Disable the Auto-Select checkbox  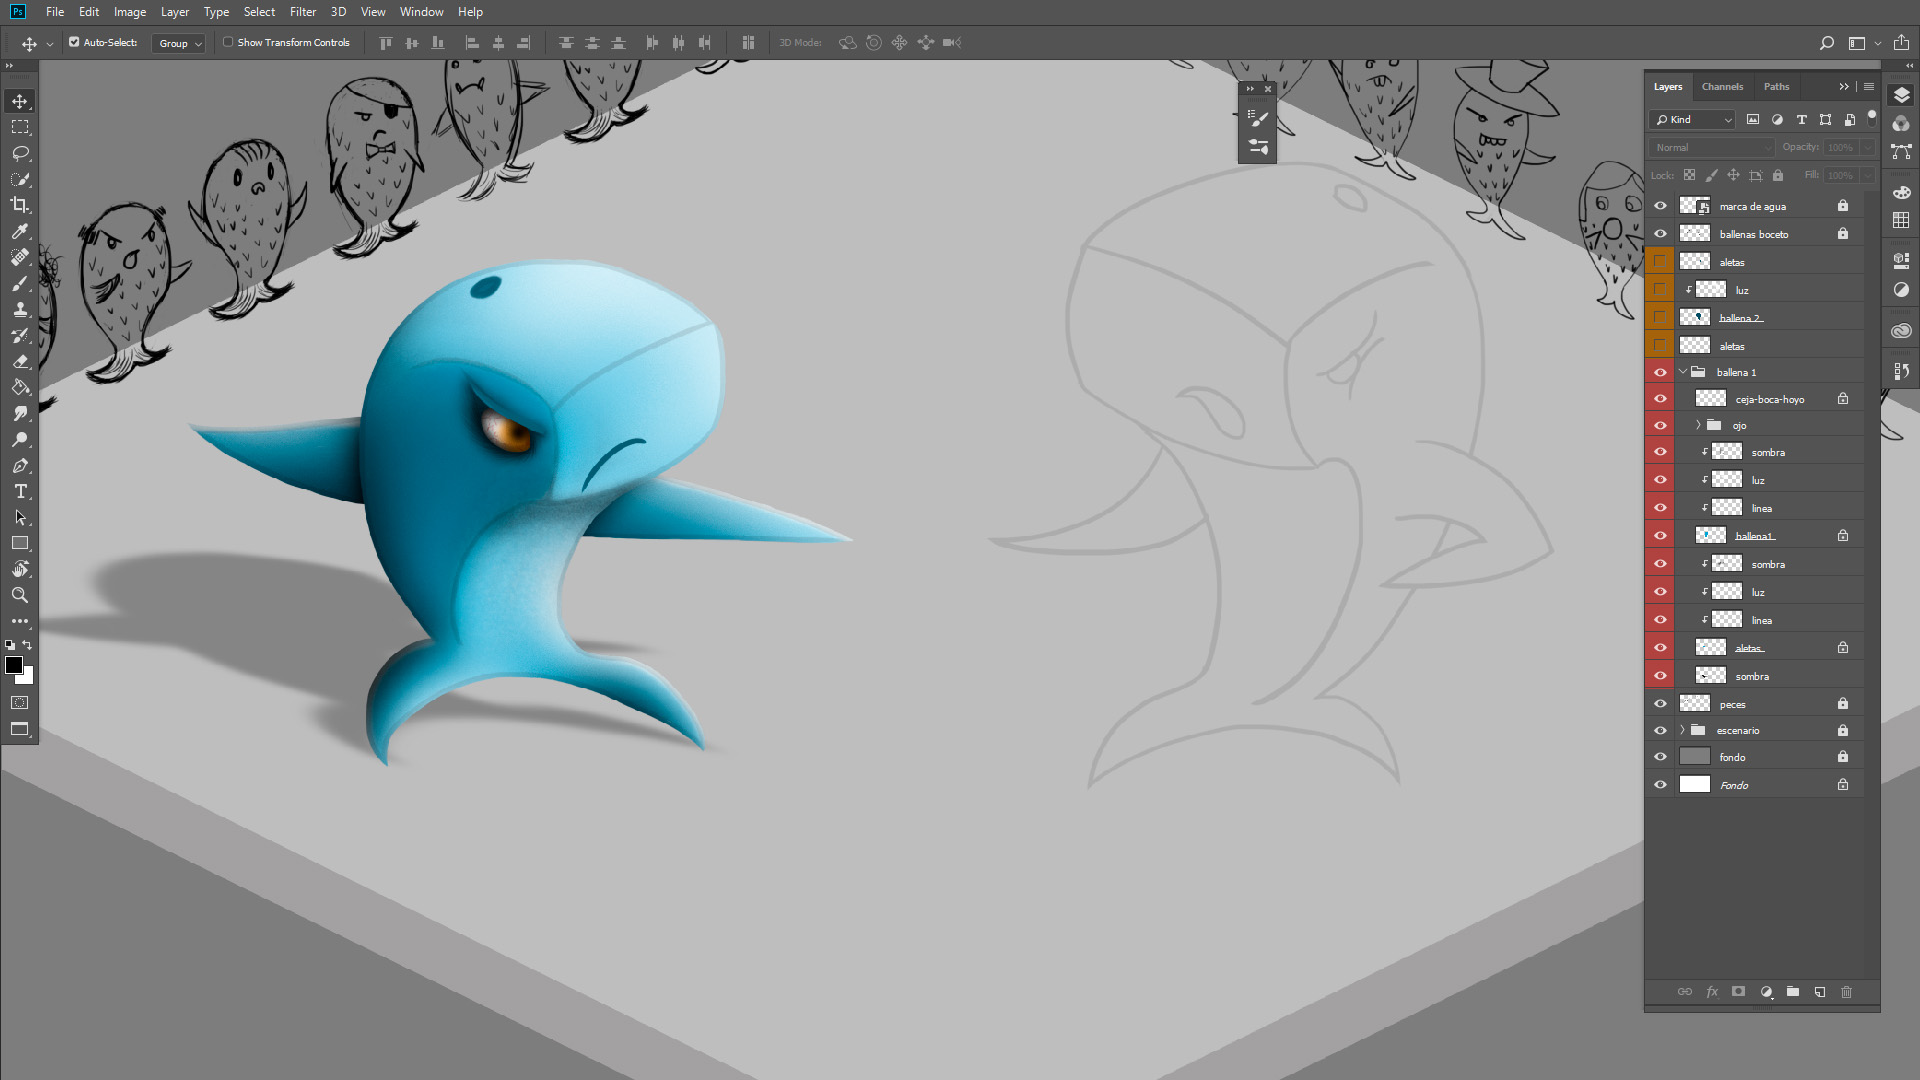(74, 42)
